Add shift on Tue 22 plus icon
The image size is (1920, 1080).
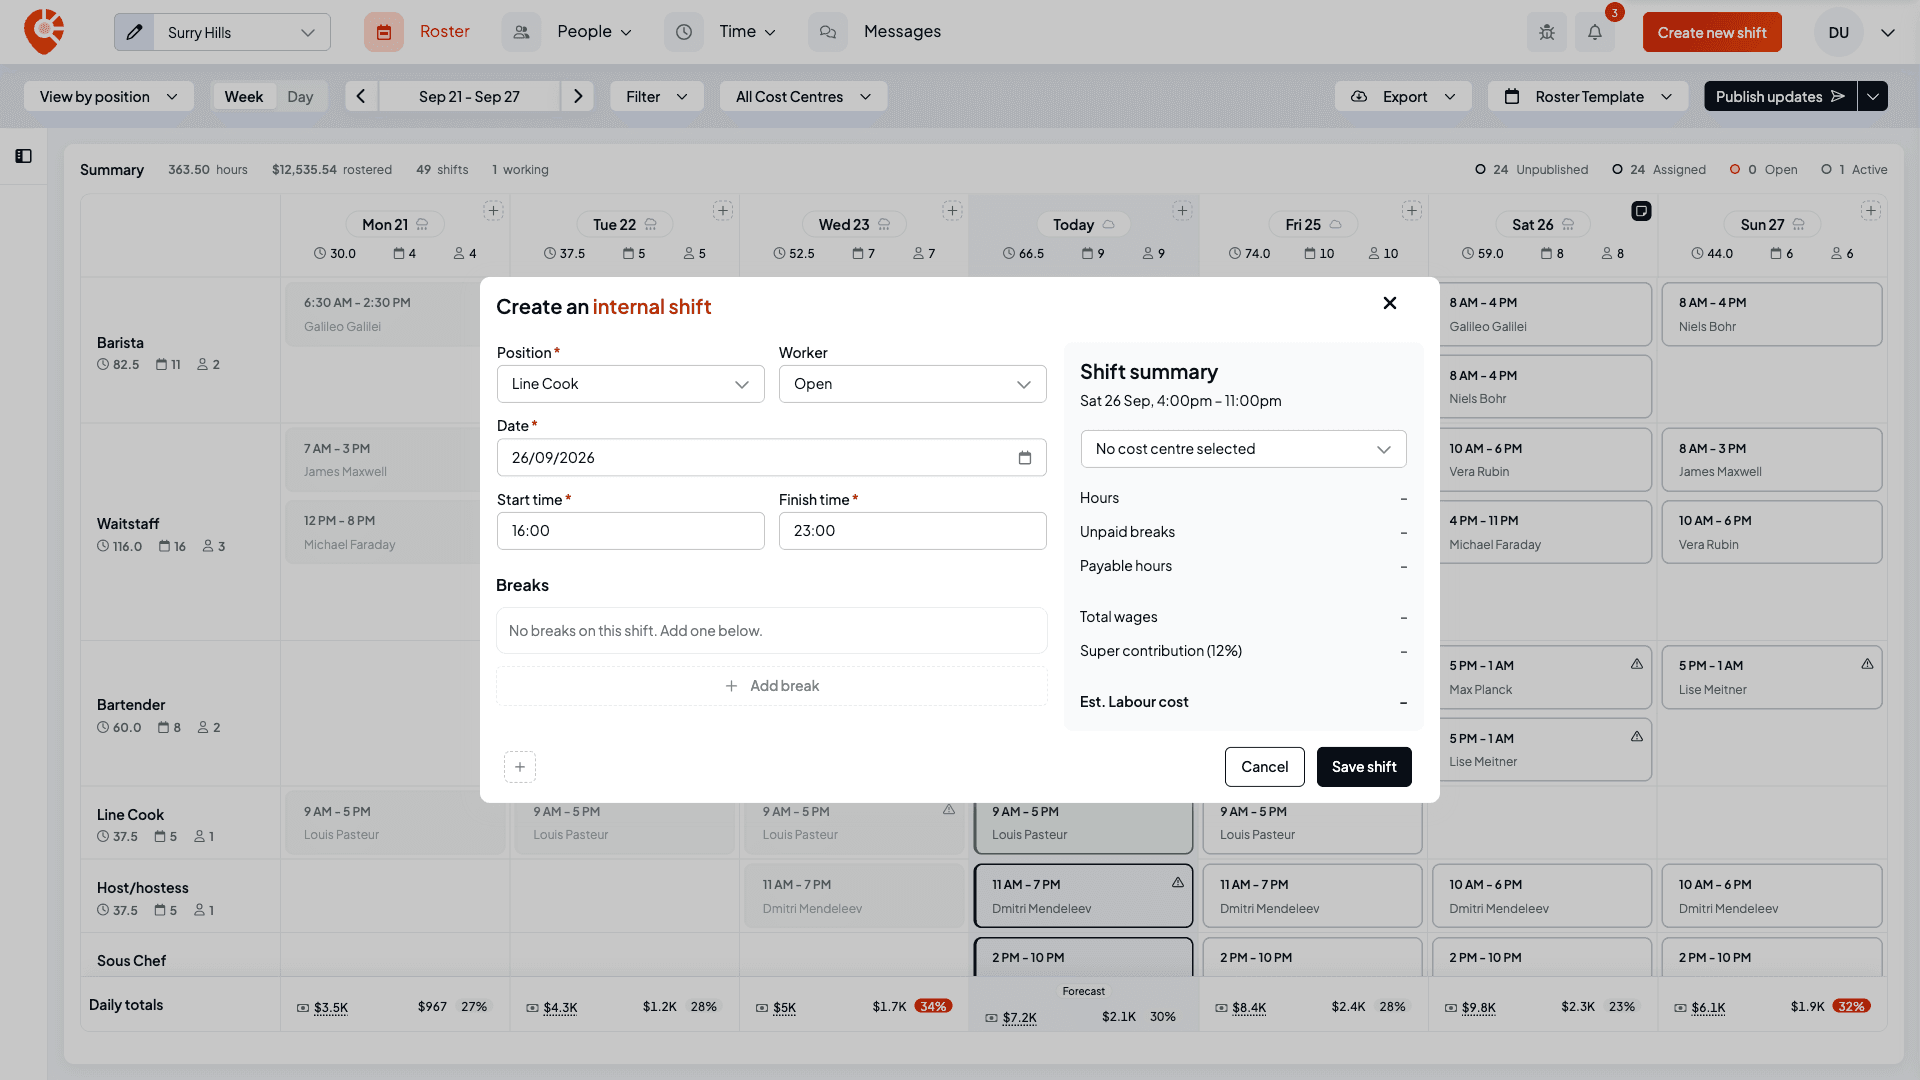tap(722, 211)
